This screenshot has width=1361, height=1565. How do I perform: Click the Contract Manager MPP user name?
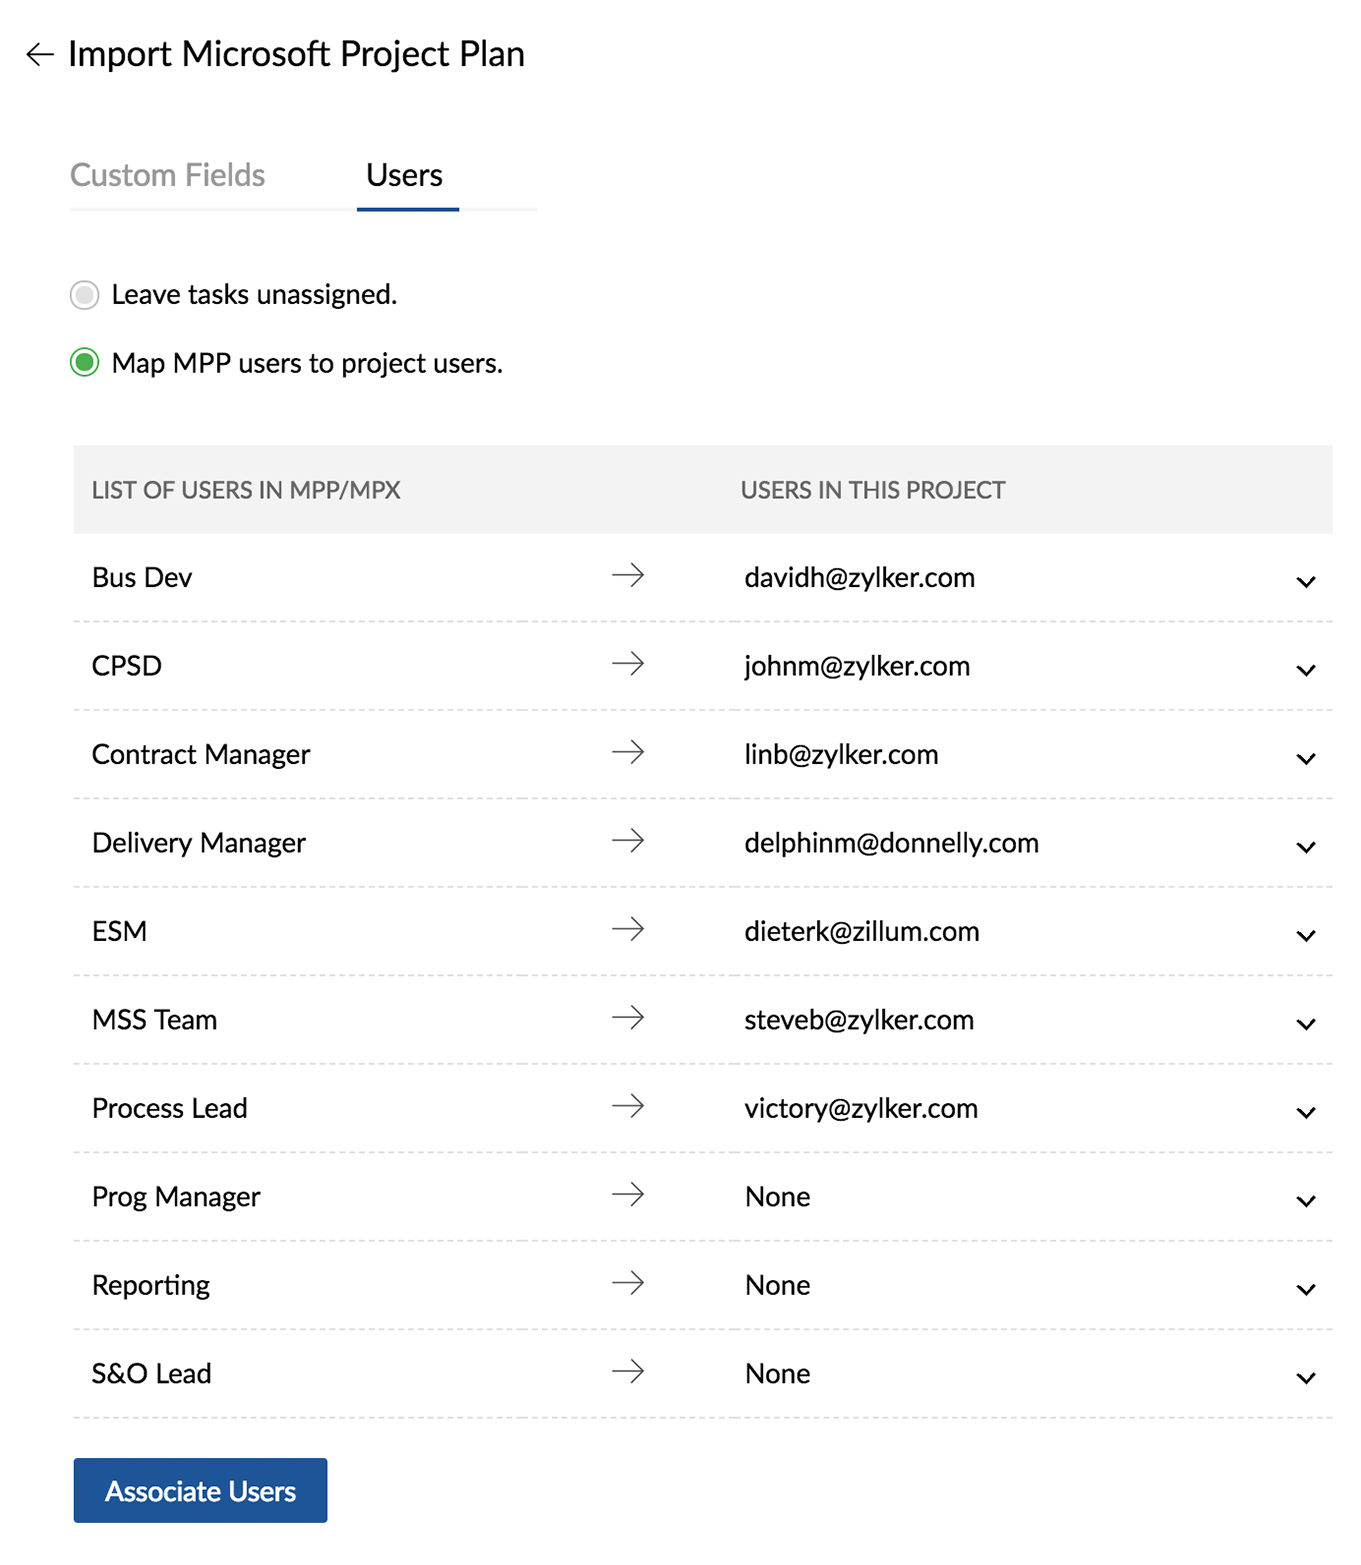(201, 755)
